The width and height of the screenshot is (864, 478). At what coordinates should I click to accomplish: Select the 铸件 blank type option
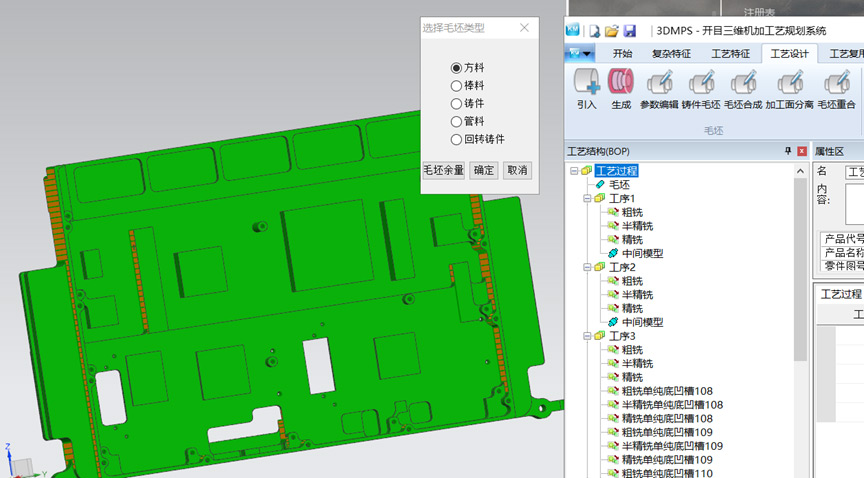tap(457, 104)
